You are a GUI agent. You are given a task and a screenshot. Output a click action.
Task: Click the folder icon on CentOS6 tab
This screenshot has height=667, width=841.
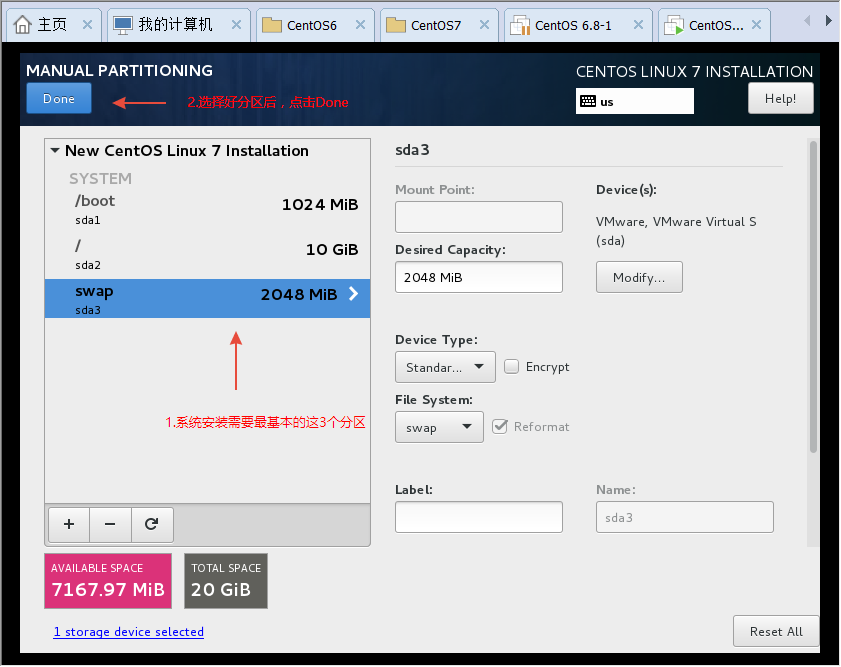pos(272,25)
